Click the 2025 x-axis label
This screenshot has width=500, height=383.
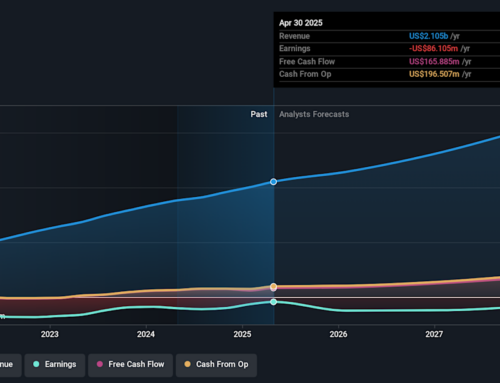[x=242, y=334]
